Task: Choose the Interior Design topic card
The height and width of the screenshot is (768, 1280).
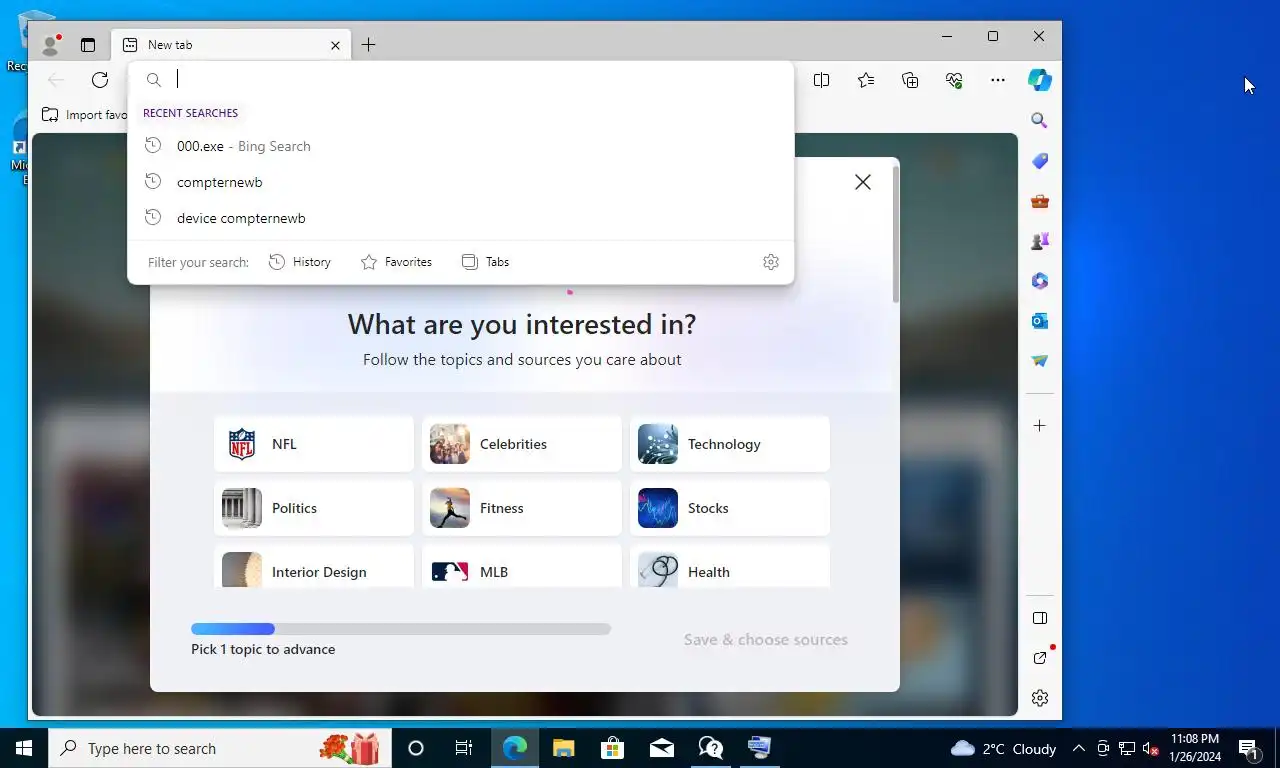Action: tap(314, 566)
